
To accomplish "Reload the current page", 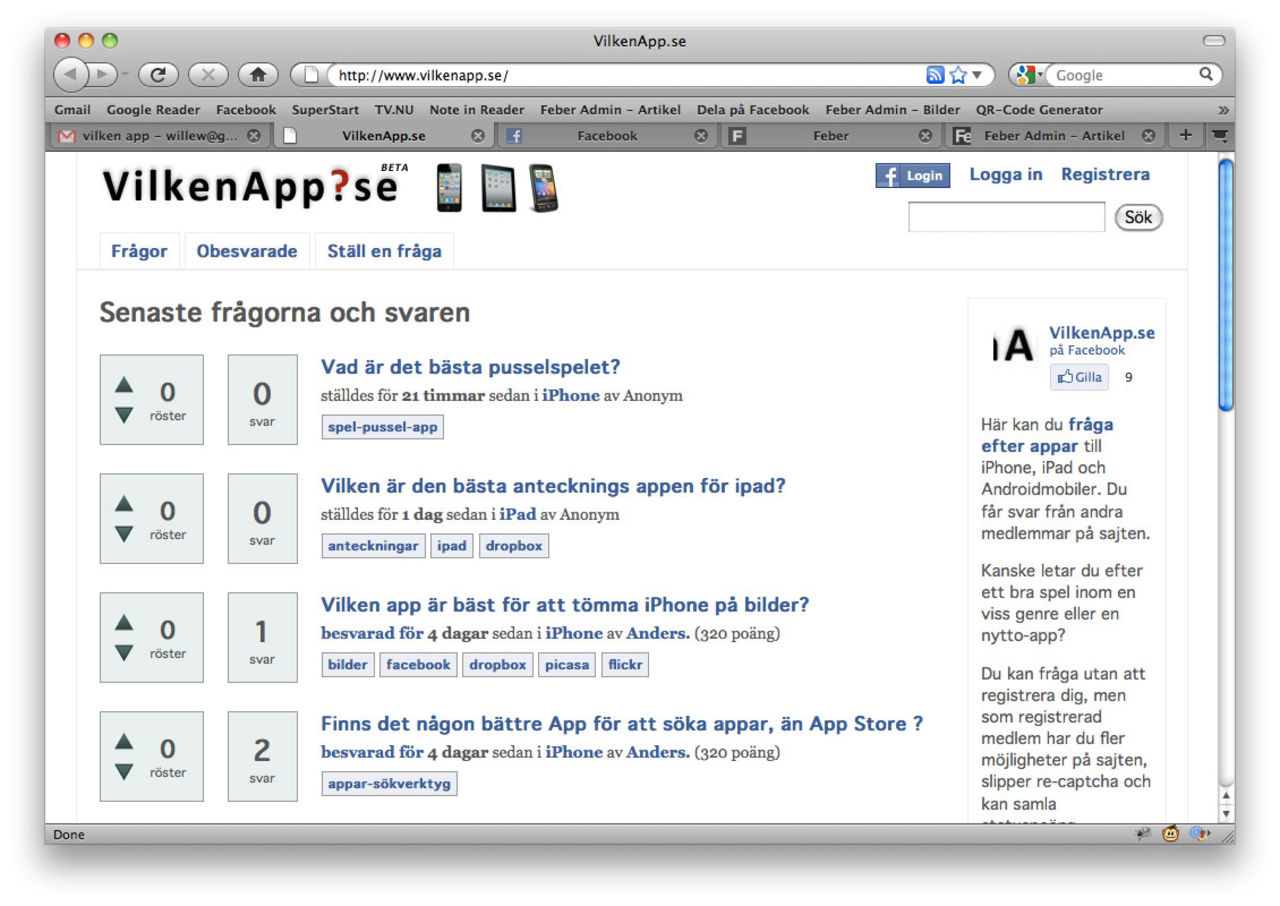I will click(158, 74).
